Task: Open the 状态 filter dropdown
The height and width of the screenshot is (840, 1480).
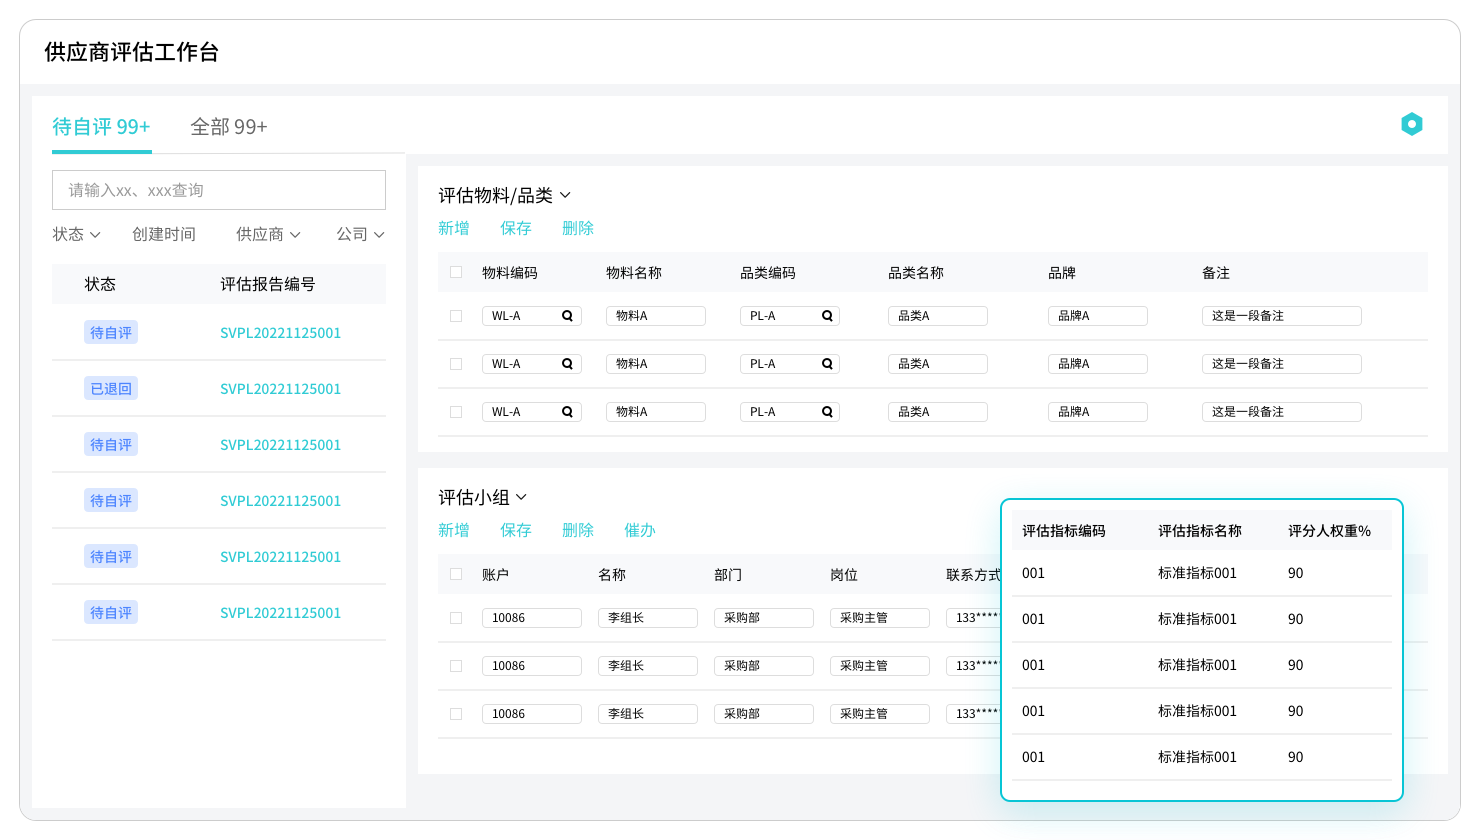Action: [x=76, y=234]
